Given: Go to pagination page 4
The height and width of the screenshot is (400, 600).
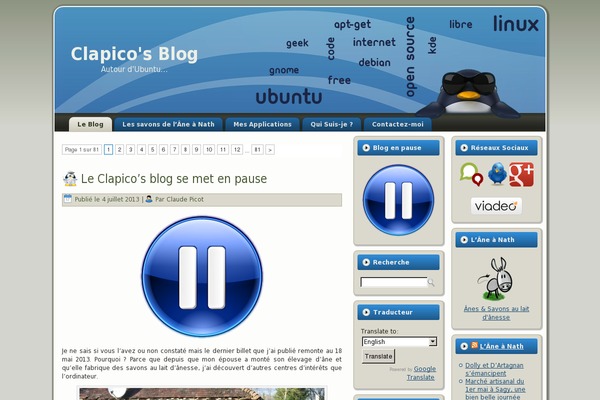Looking at the screenshot, I should (x=142, y=150).
